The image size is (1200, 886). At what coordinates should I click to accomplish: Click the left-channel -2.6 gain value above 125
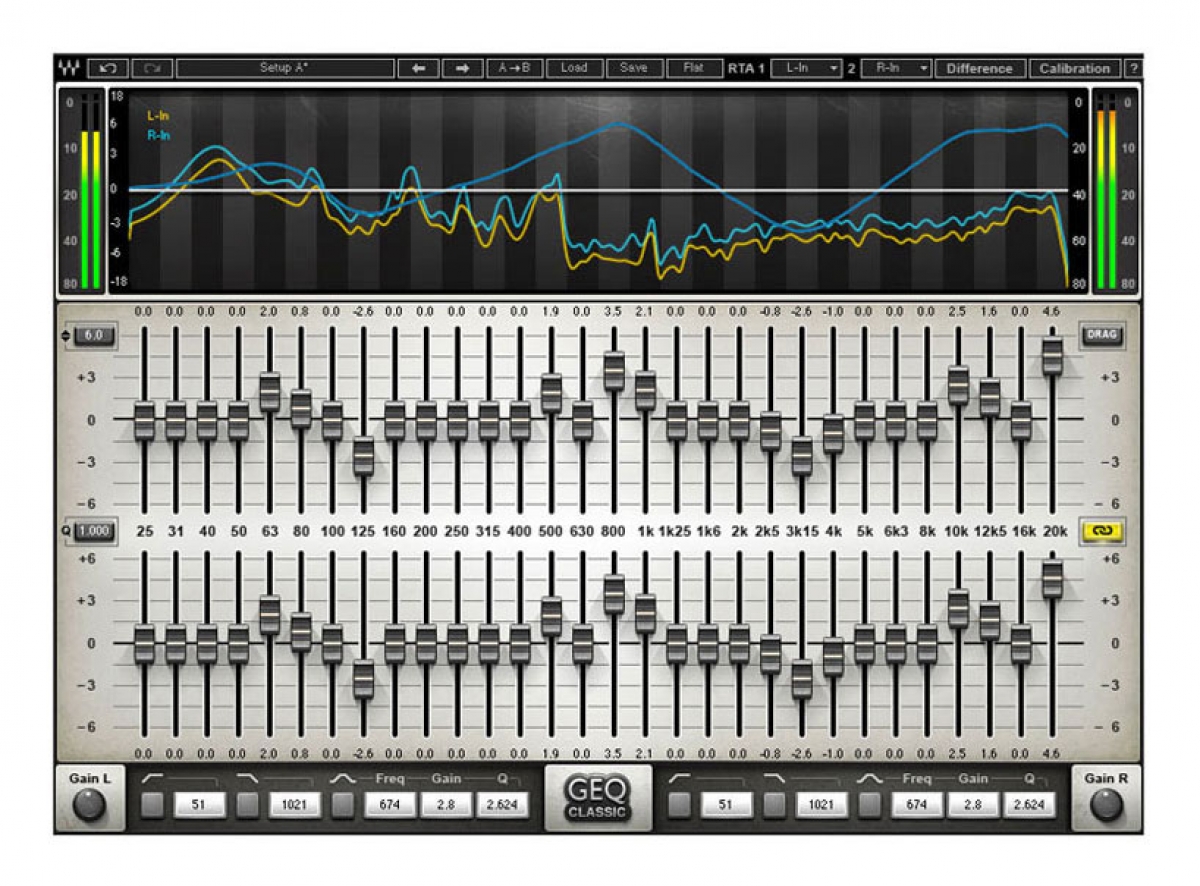click(x=363, y=312)
